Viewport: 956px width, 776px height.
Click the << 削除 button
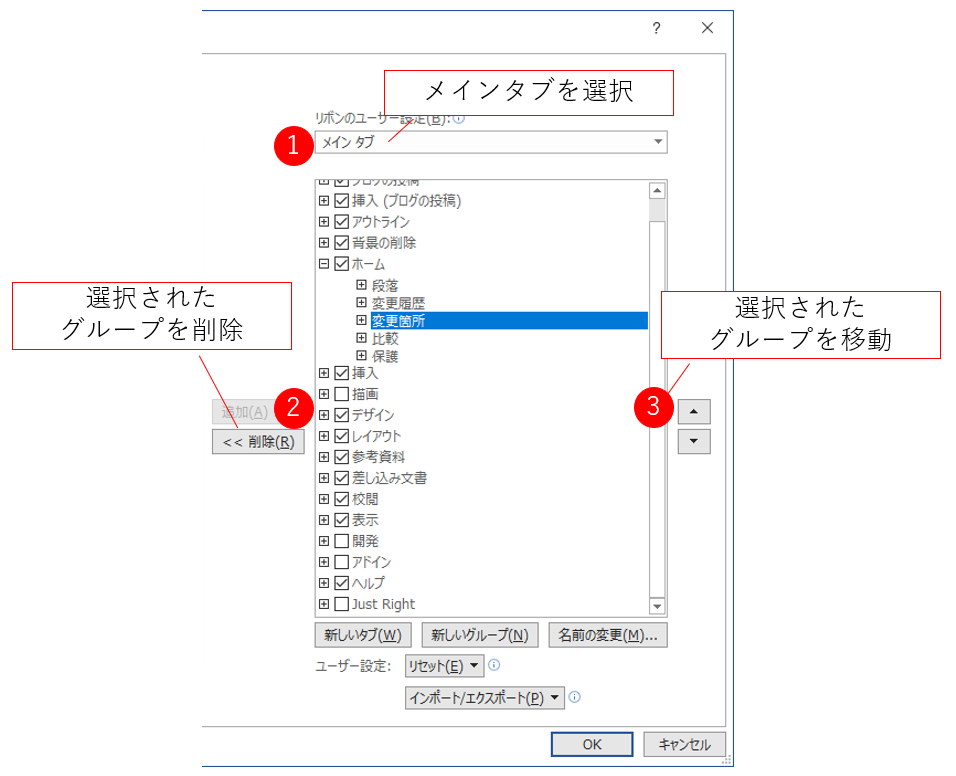click(258, 442)
